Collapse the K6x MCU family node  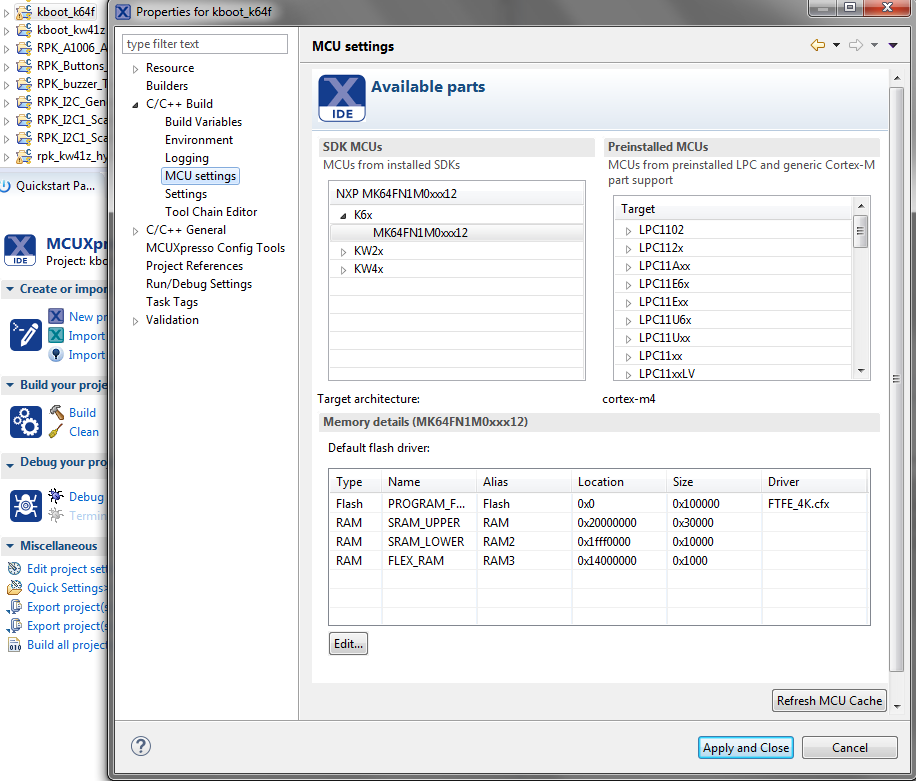[344, 216]
